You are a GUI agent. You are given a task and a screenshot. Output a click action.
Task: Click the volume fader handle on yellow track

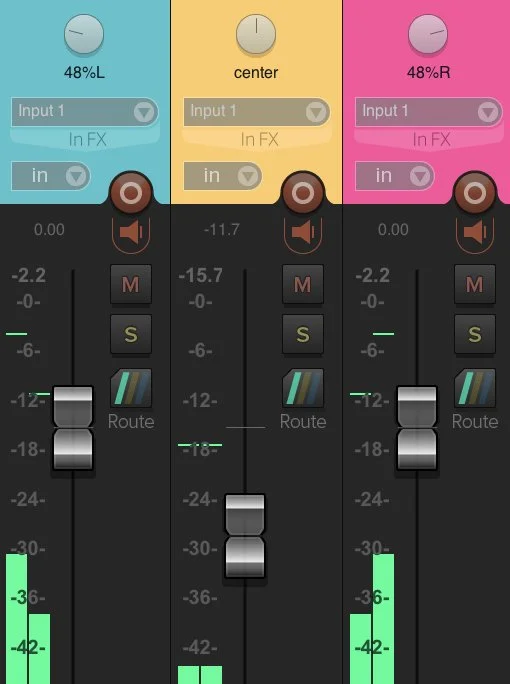point(245,536)
